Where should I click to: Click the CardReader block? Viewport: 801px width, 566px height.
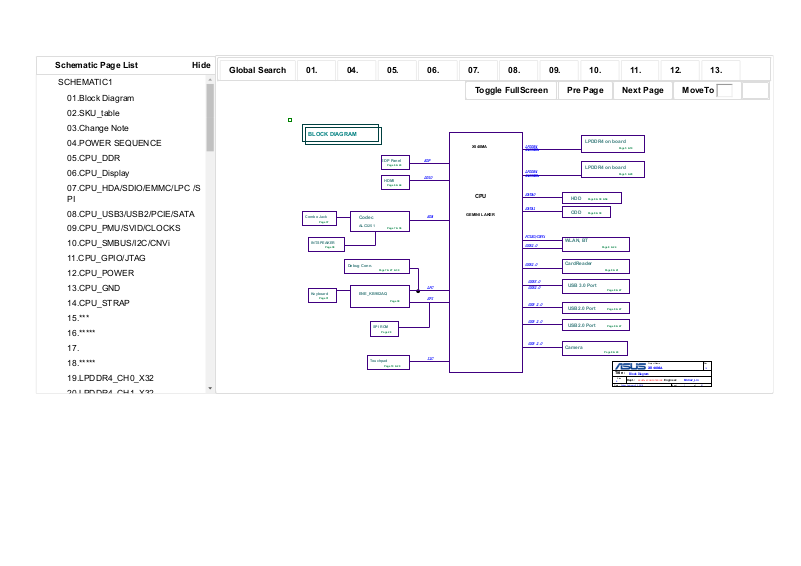(596, 266)
